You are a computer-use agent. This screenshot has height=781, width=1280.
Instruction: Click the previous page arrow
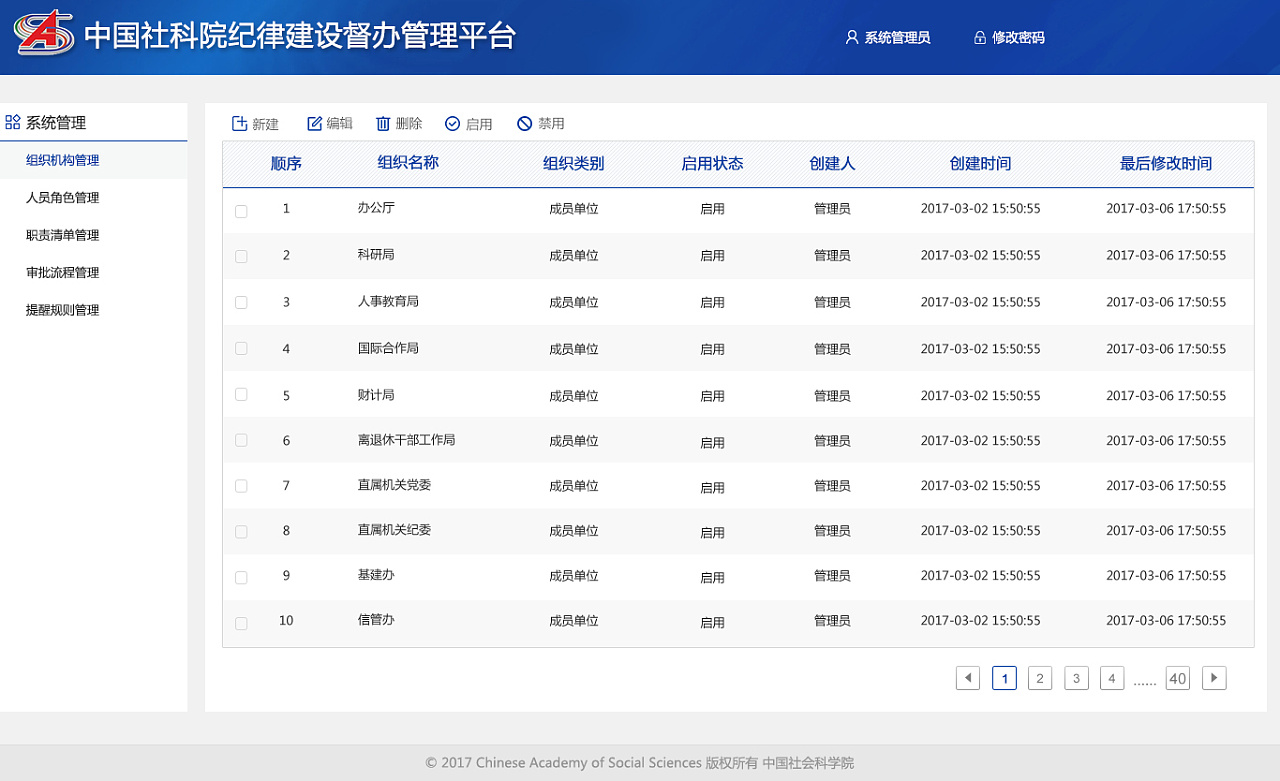click(967, 678)
